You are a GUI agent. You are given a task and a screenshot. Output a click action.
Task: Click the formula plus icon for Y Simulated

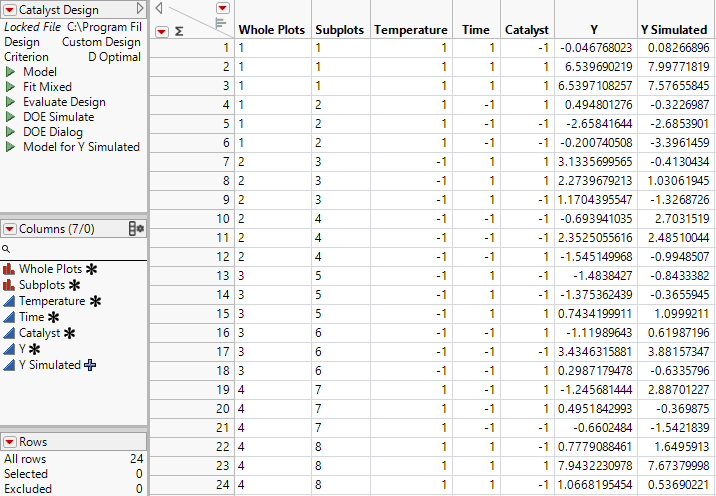coord(90,365)
